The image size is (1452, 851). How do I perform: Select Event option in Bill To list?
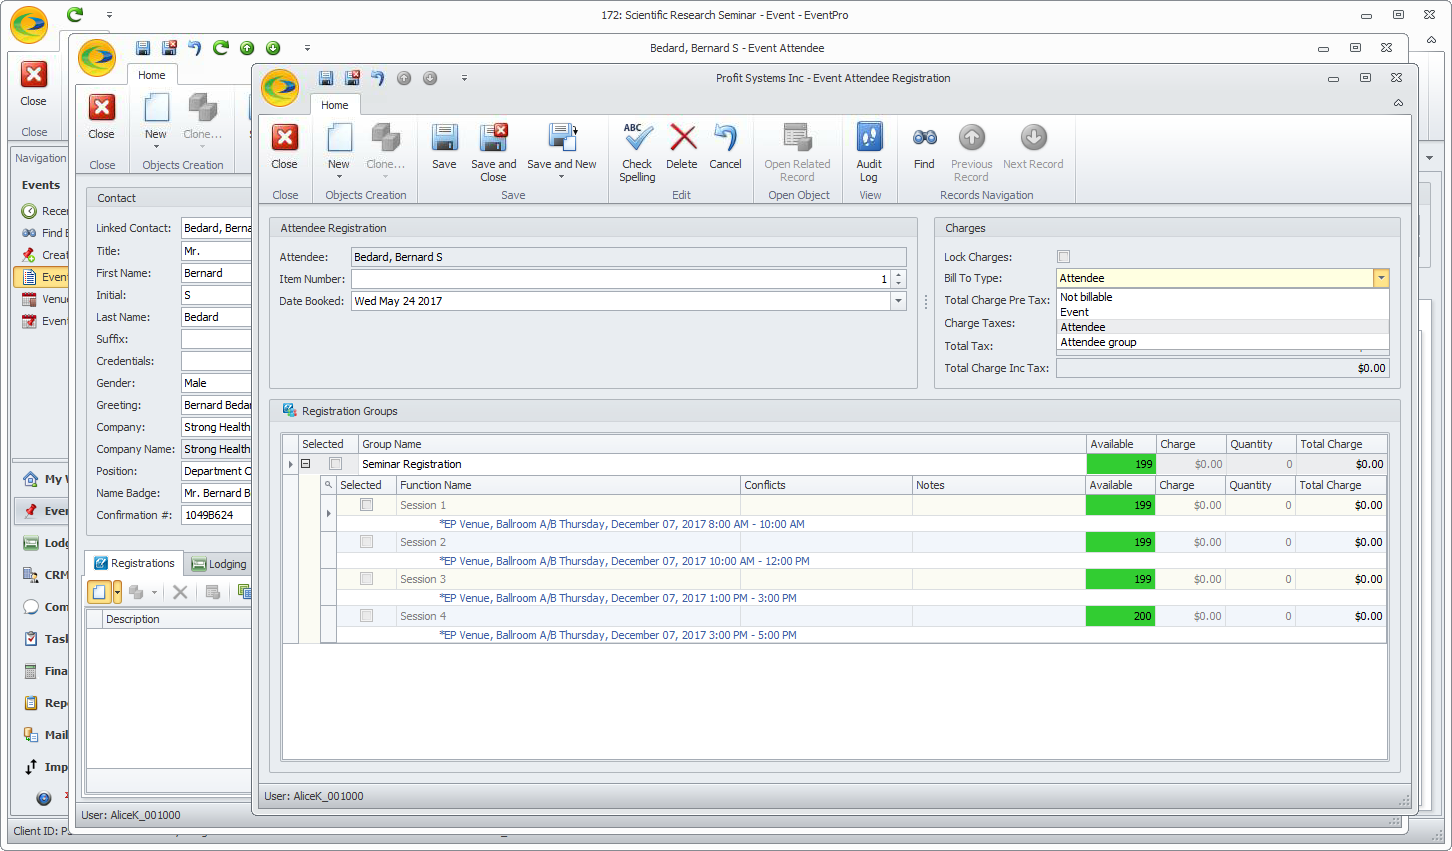(1223, 312)
